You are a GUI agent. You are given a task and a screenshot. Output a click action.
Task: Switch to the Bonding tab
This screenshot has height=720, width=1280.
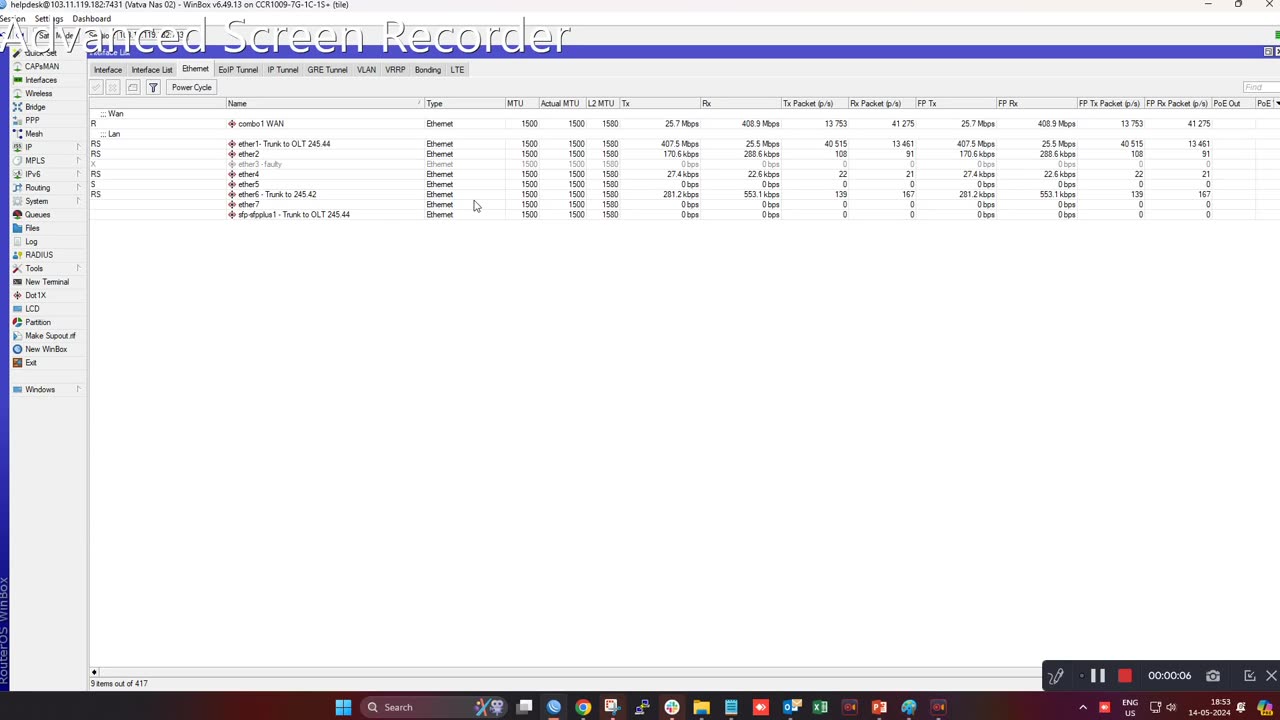point(427,70)
